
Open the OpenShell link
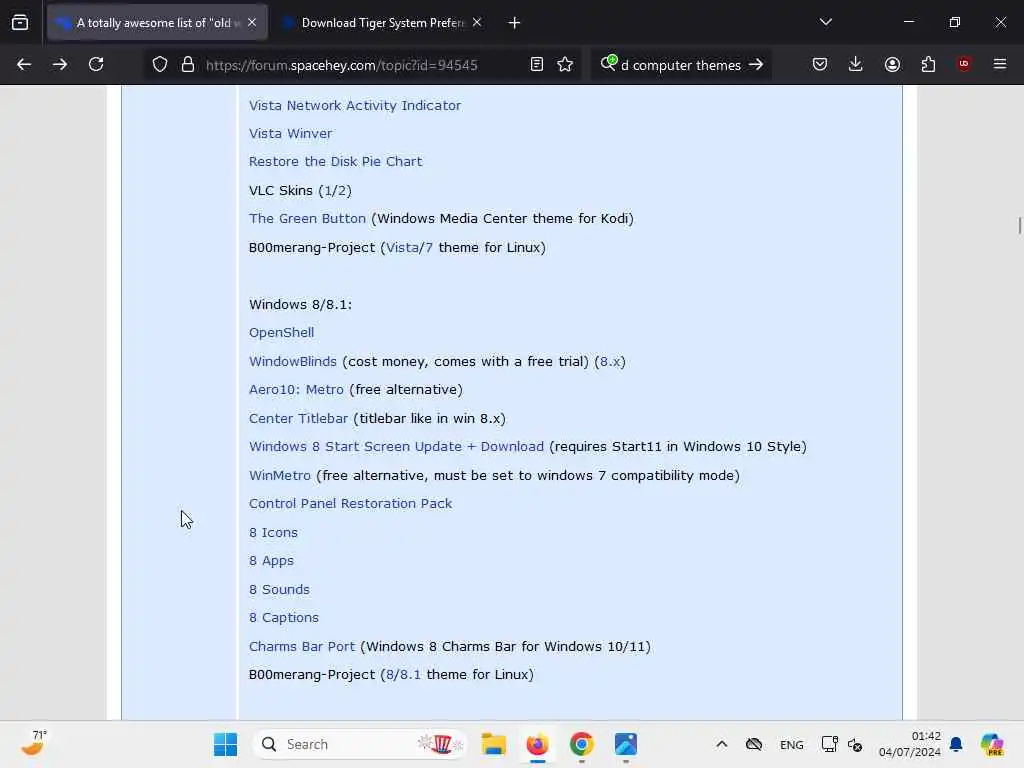pyautogui.click(x=281, y=332)
